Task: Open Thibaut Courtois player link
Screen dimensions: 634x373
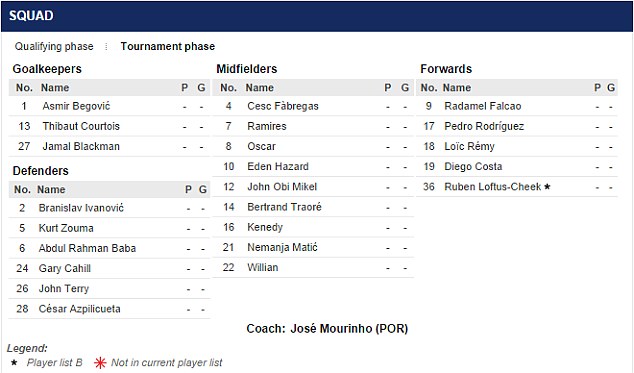Action: (x=81, y=126)
